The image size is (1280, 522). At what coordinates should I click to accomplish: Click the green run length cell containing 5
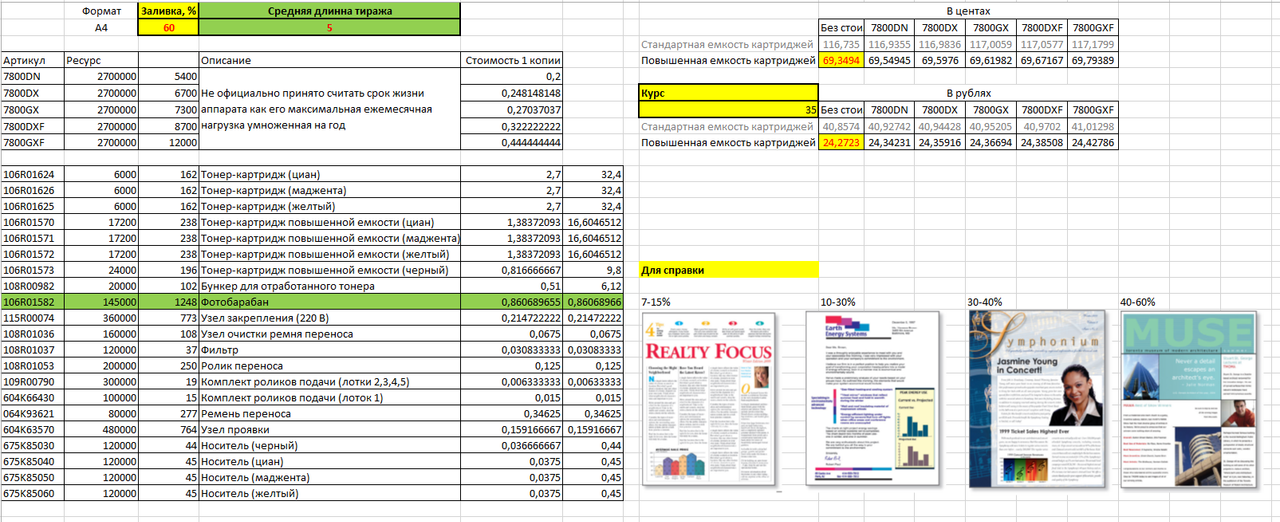pos(330,28)
